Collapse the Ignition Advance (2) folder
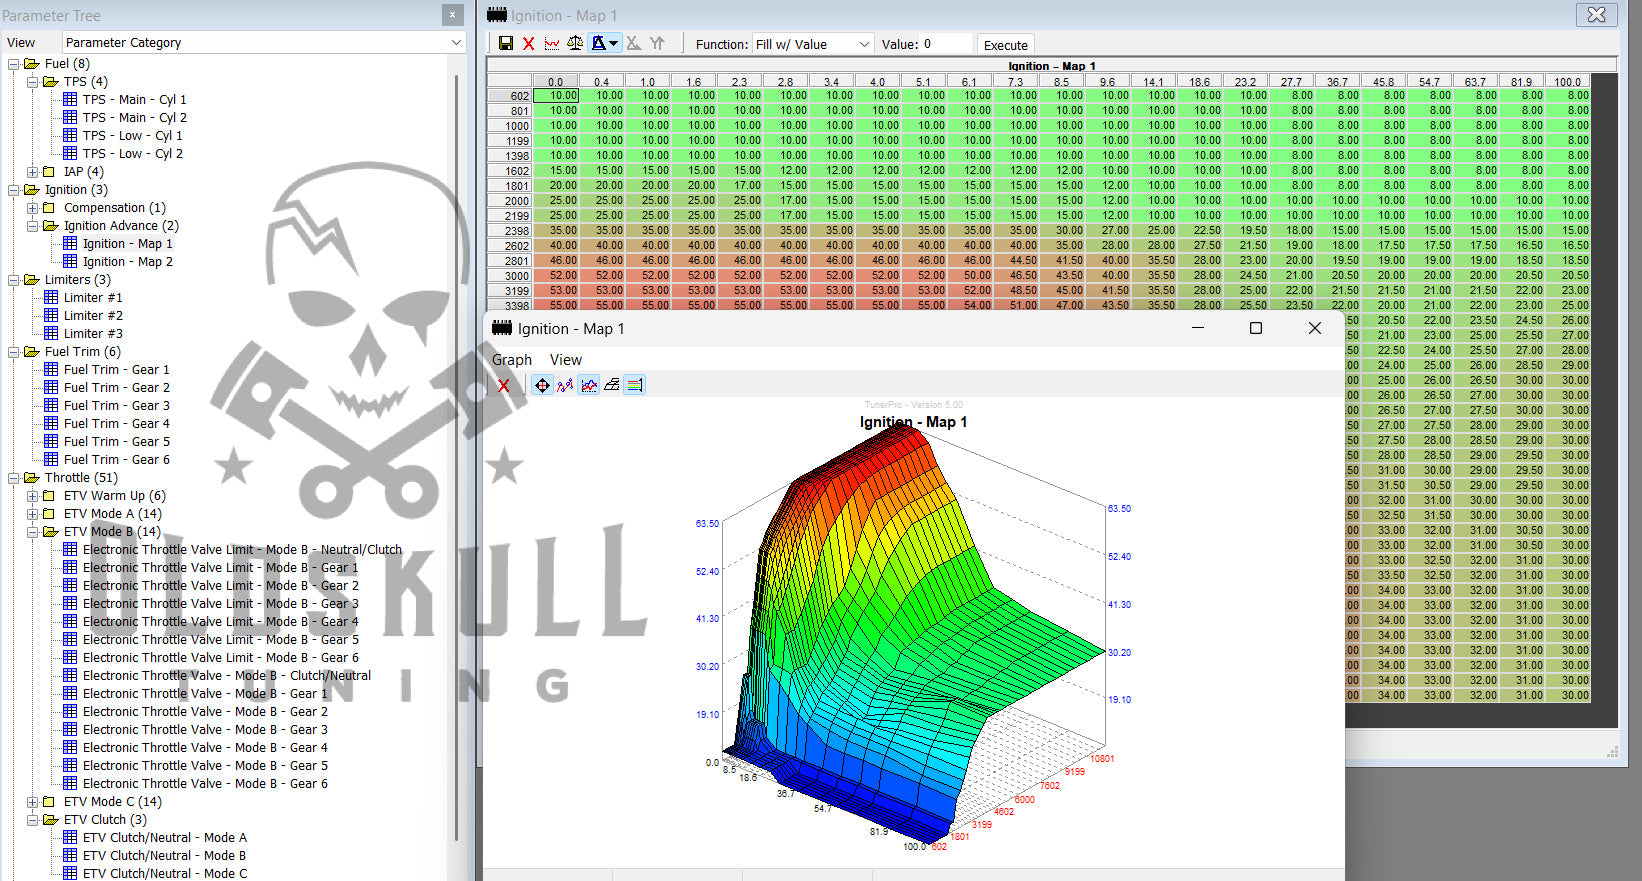 [x=33, y=225]
